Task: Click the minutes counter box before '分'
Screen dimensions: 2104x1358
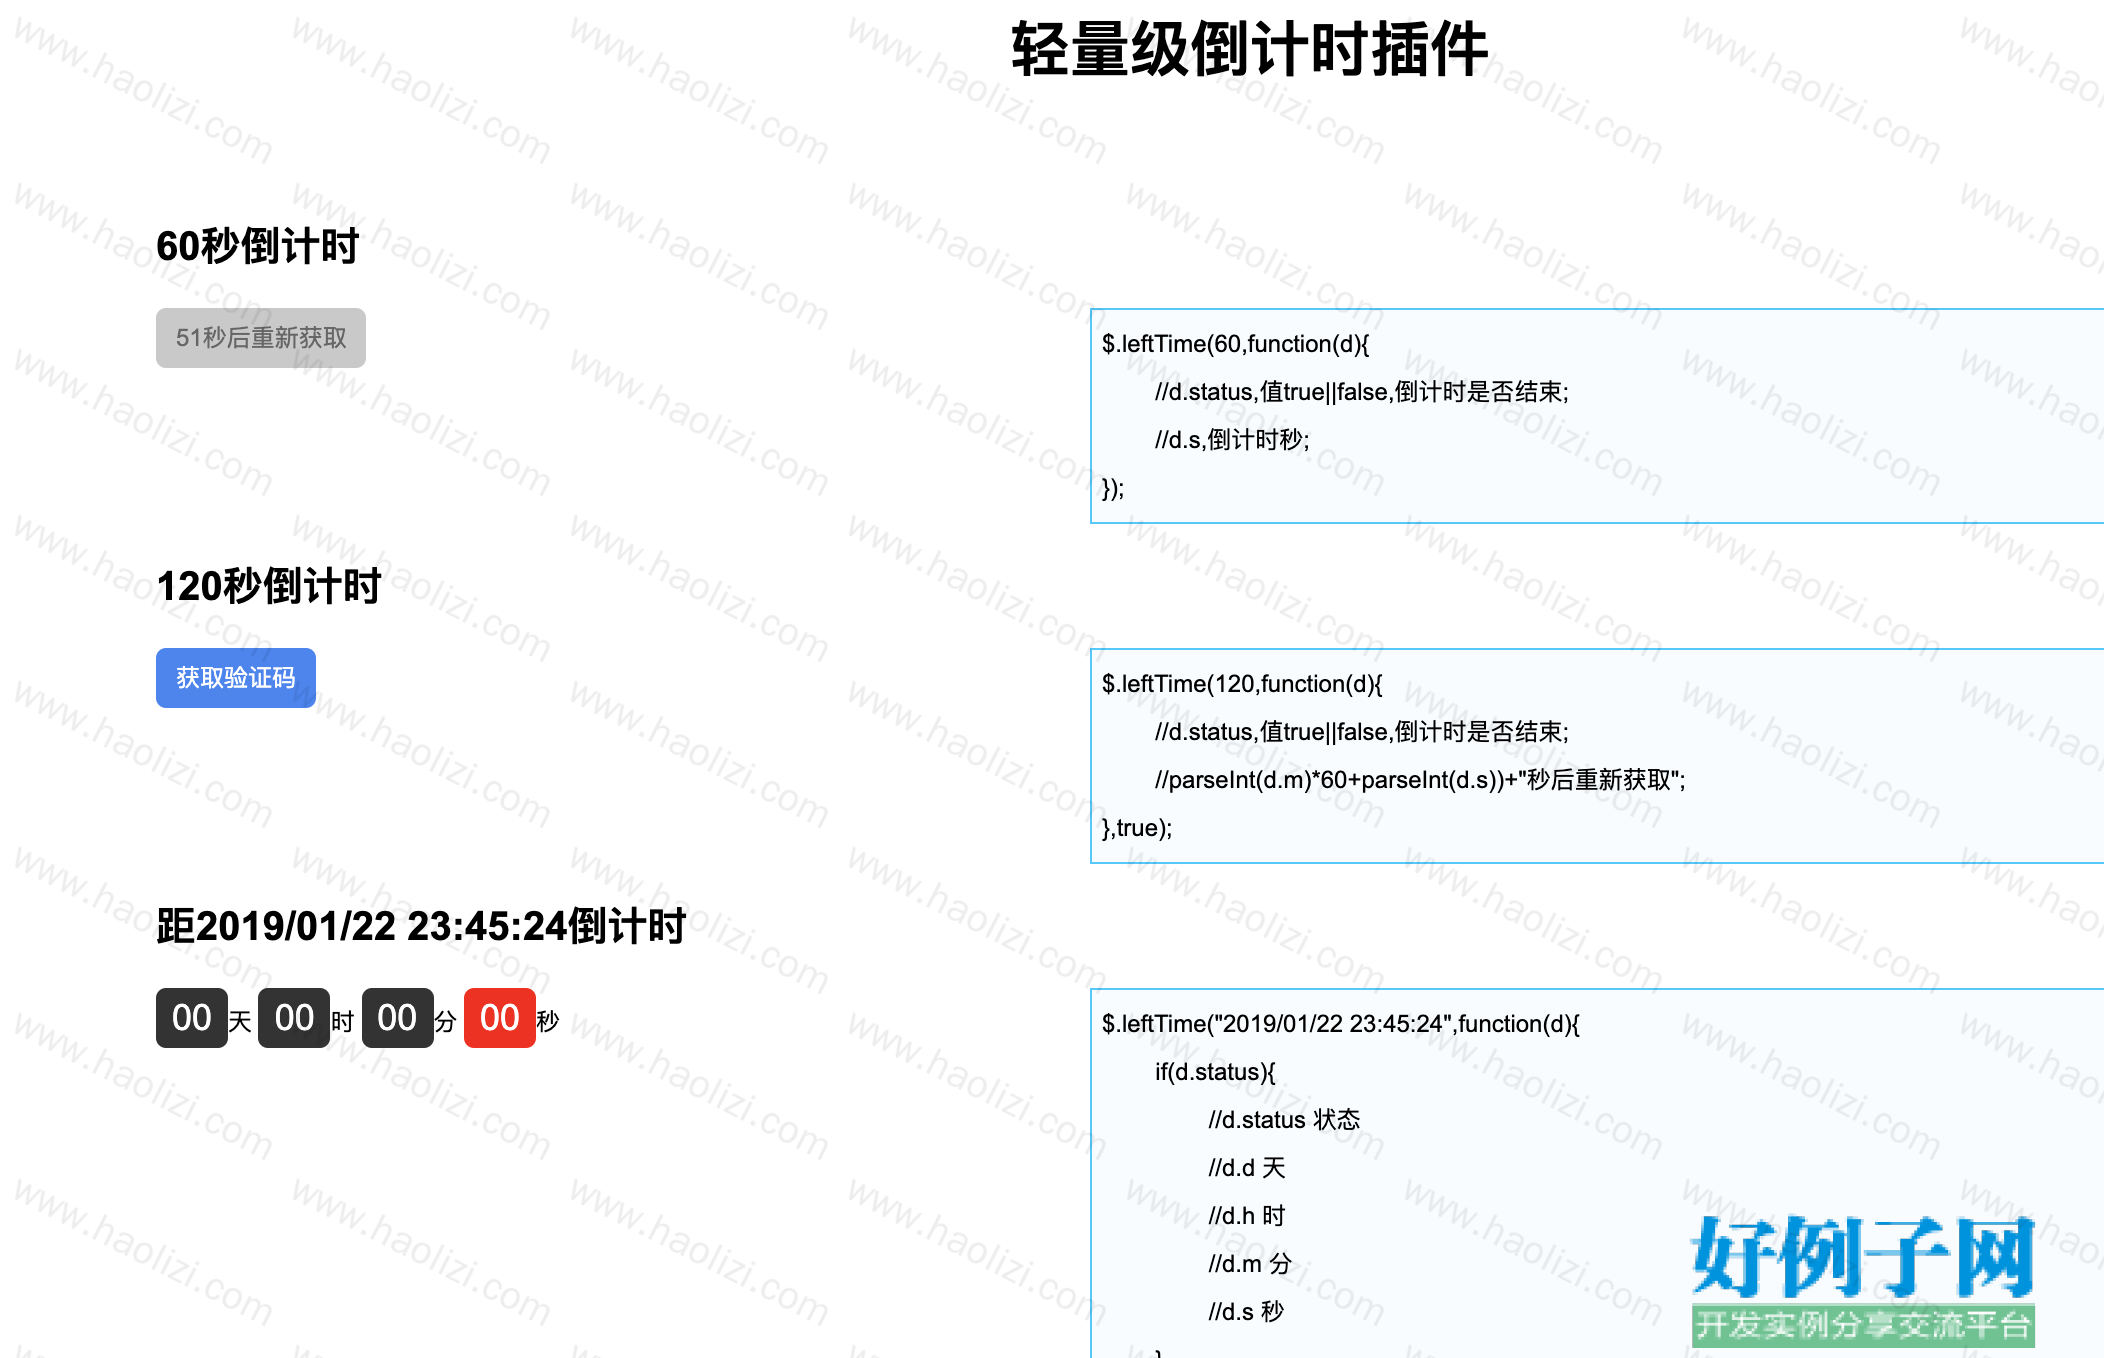Action: [398, 1018]
